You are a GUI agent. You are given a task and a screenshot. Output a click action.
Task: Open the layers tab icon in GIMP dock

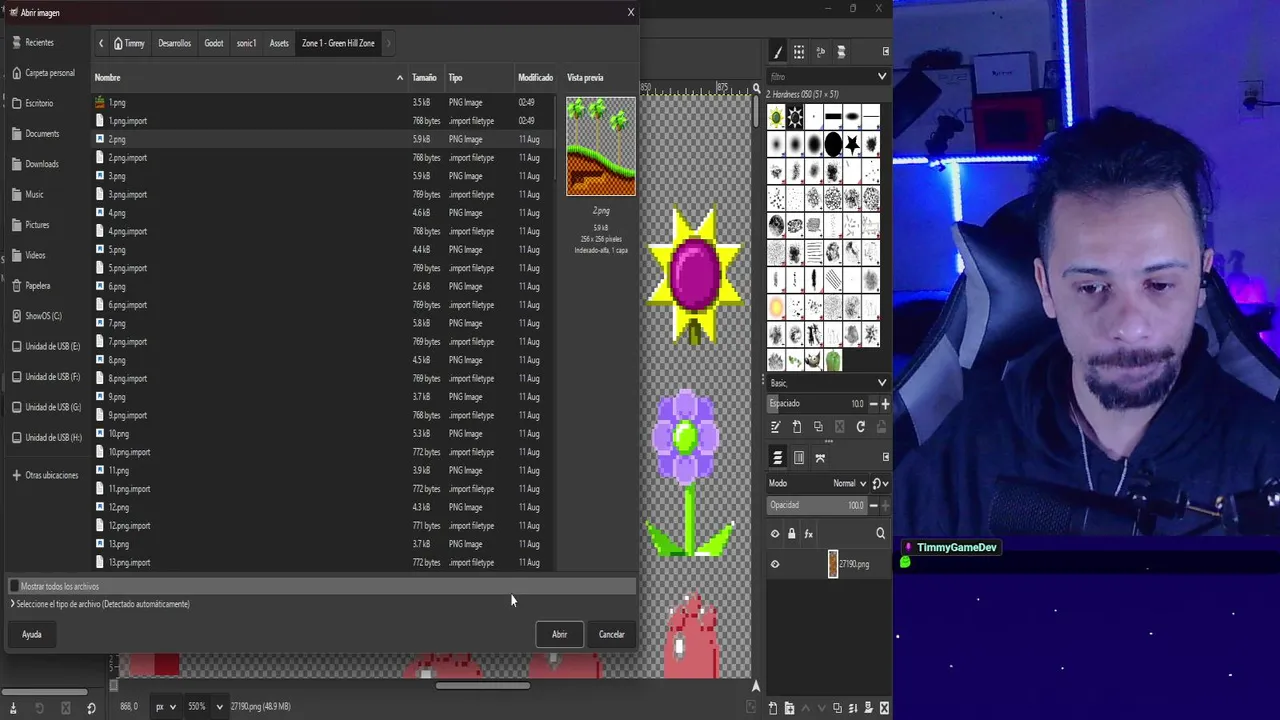point(777,458)
